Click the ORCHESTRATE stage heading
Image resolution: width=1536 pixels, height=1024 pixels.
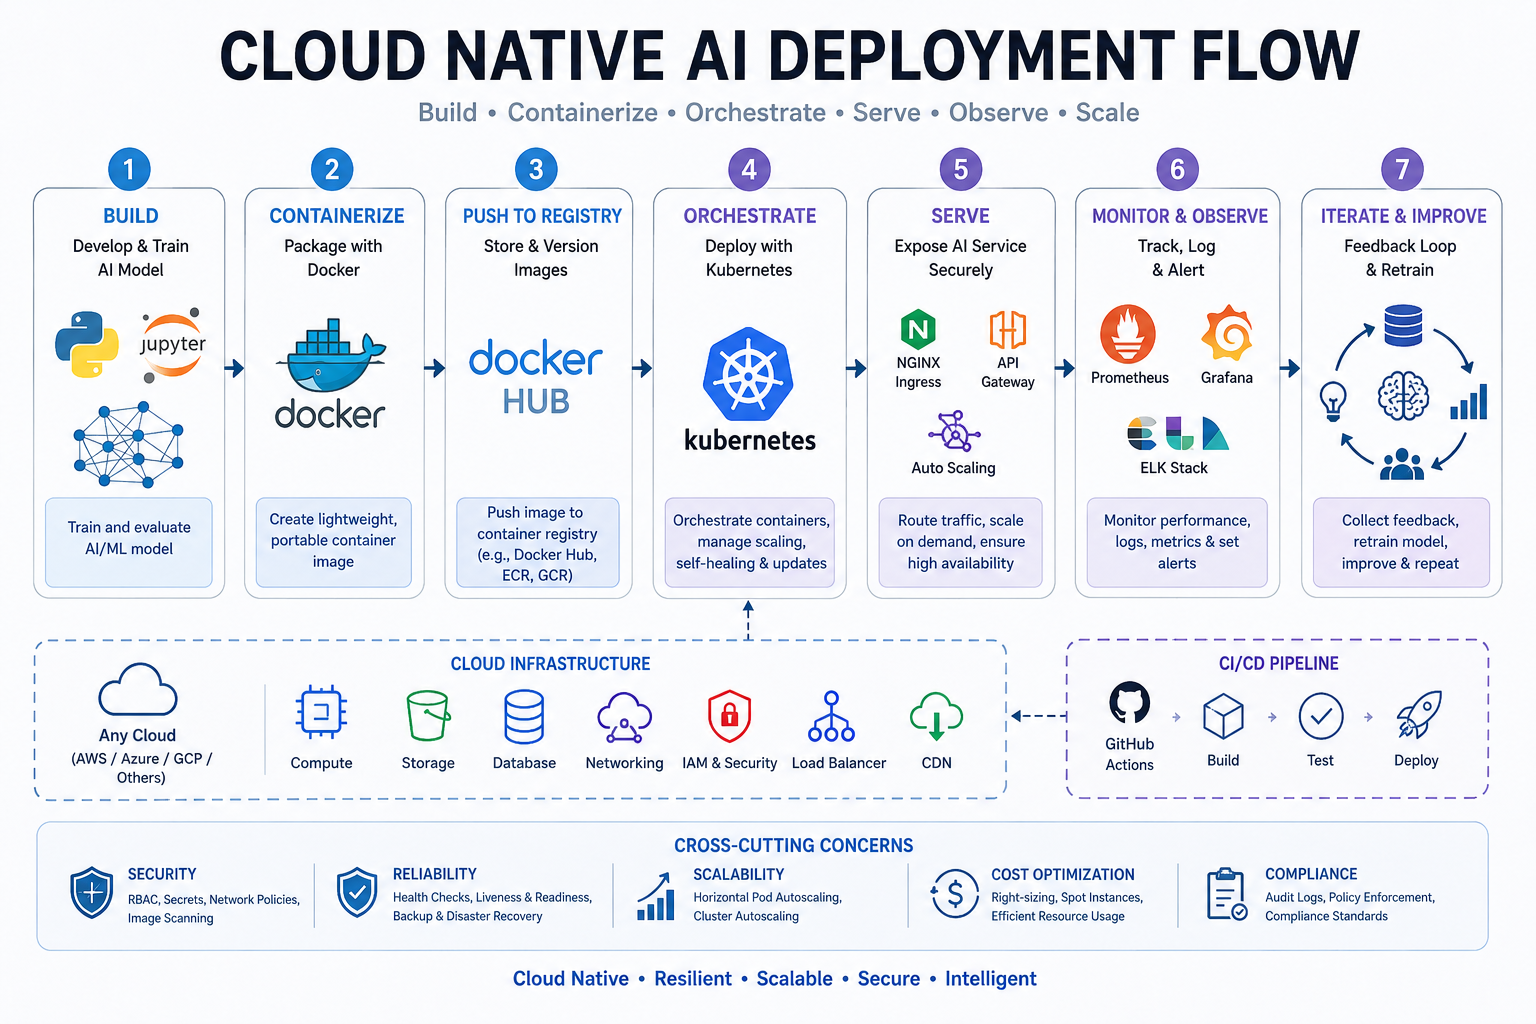750,216
